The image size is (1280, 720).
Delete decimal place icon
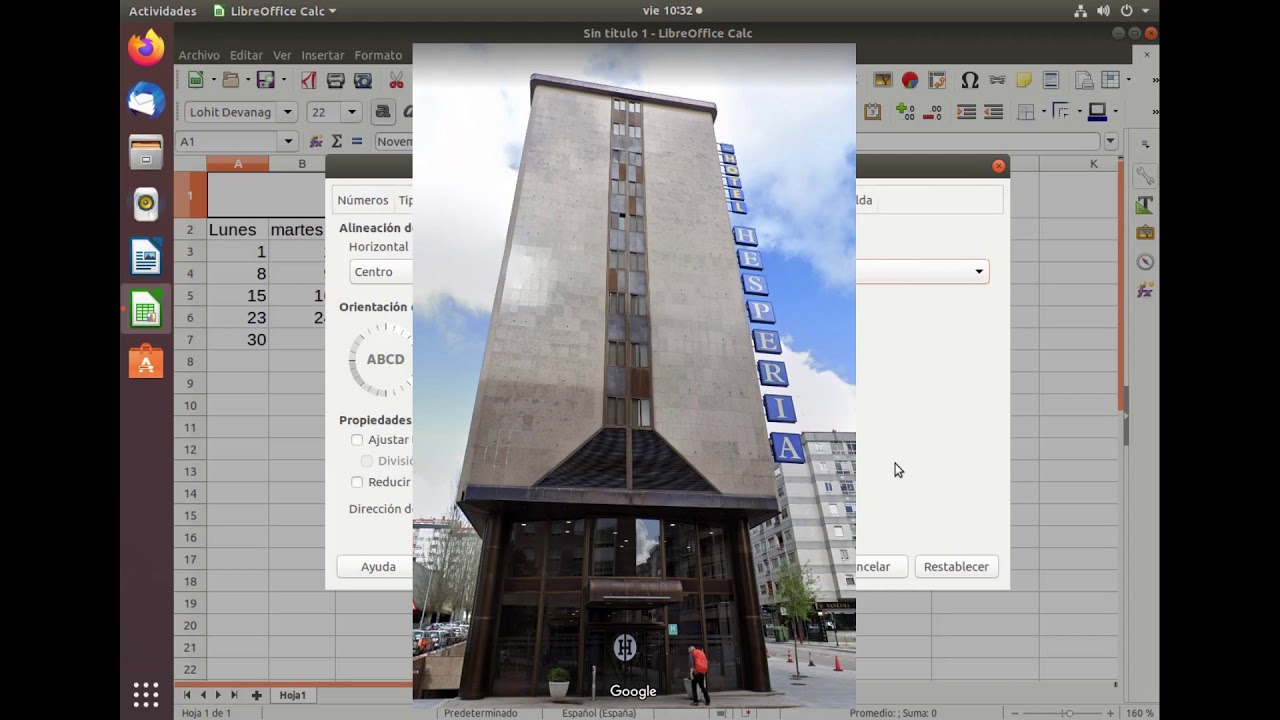[933, 112]
